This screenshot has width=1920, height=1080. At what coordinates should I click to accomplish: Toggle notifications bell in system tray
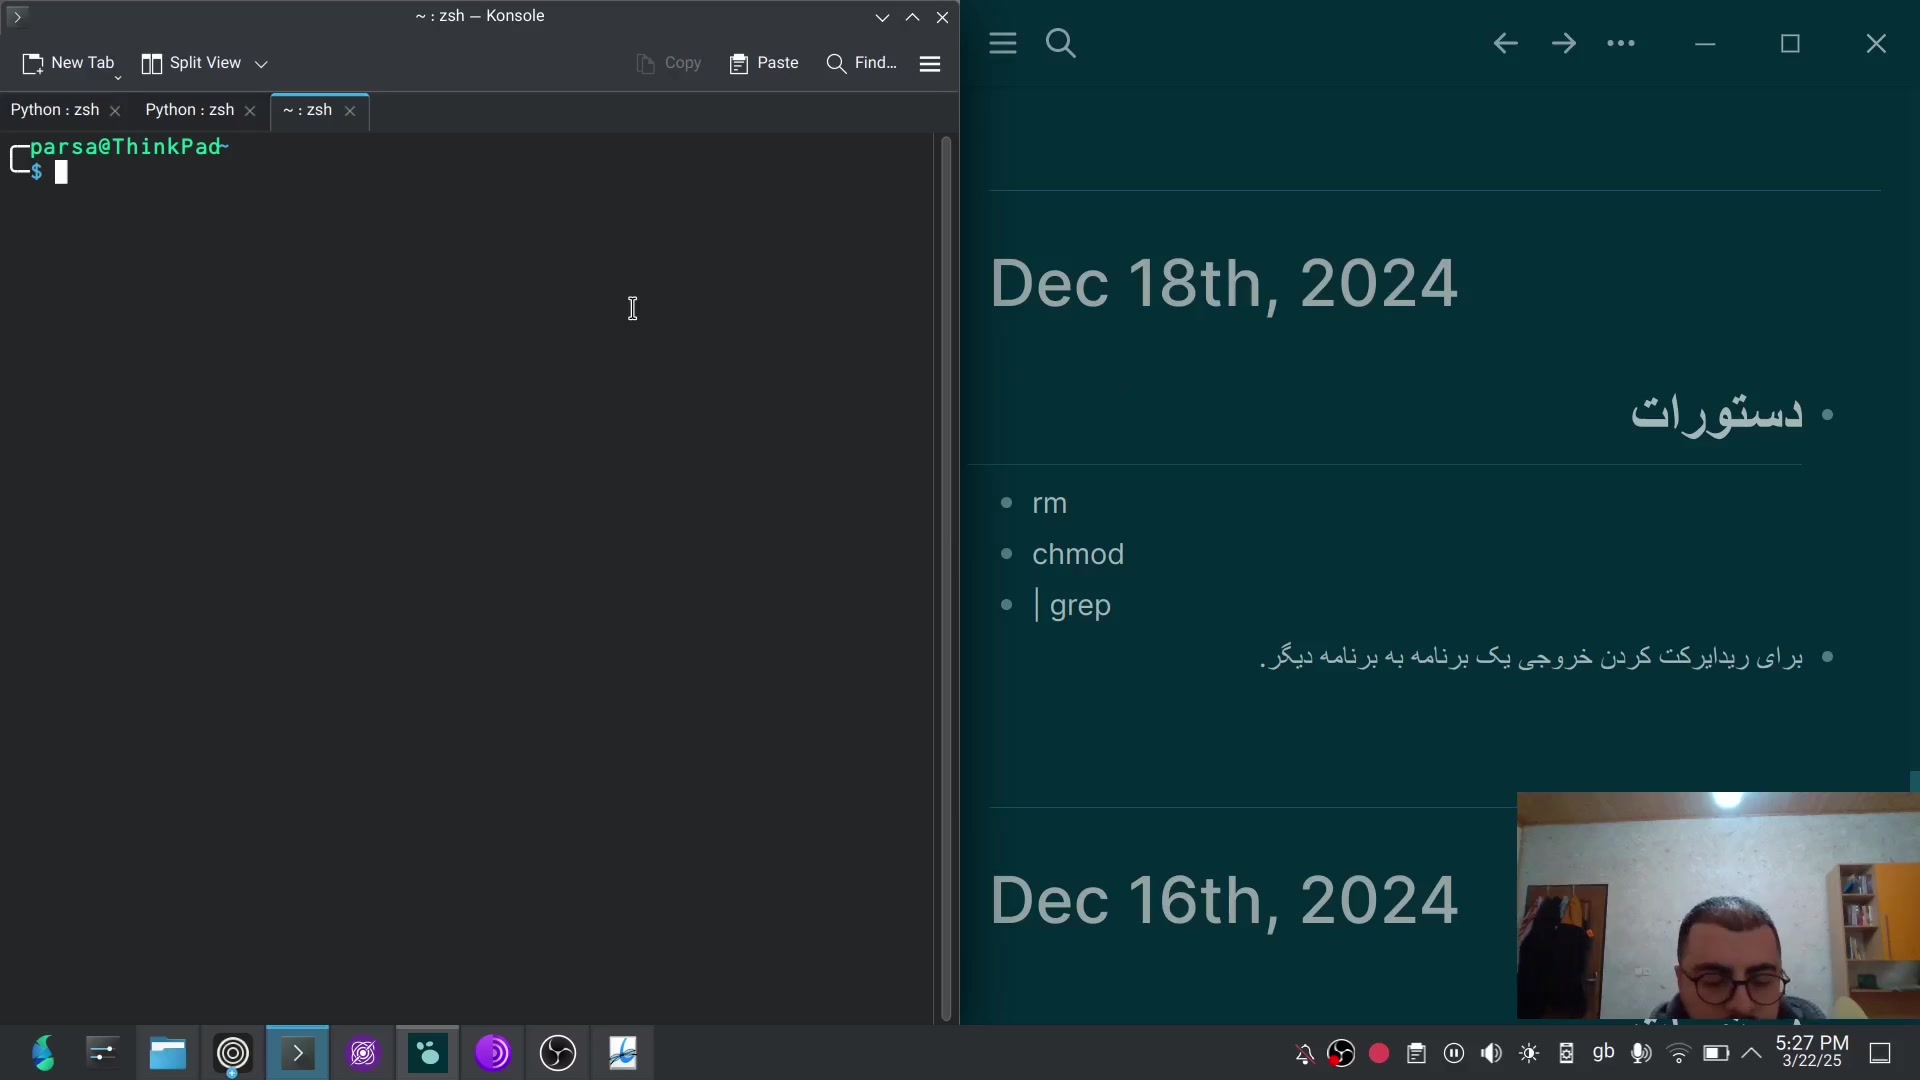(1304, 1053)
